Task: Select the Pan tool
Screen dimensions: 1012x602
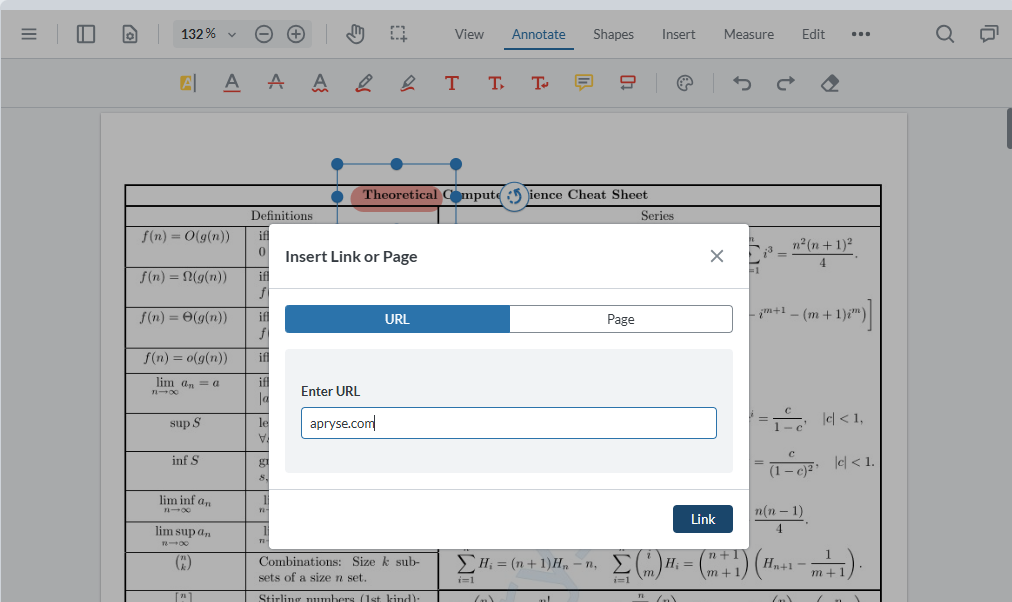Action: tap(355, 33)
